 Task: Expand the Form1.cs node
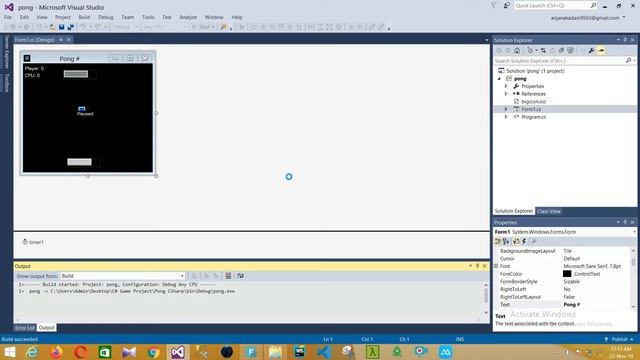pos(506,109)
